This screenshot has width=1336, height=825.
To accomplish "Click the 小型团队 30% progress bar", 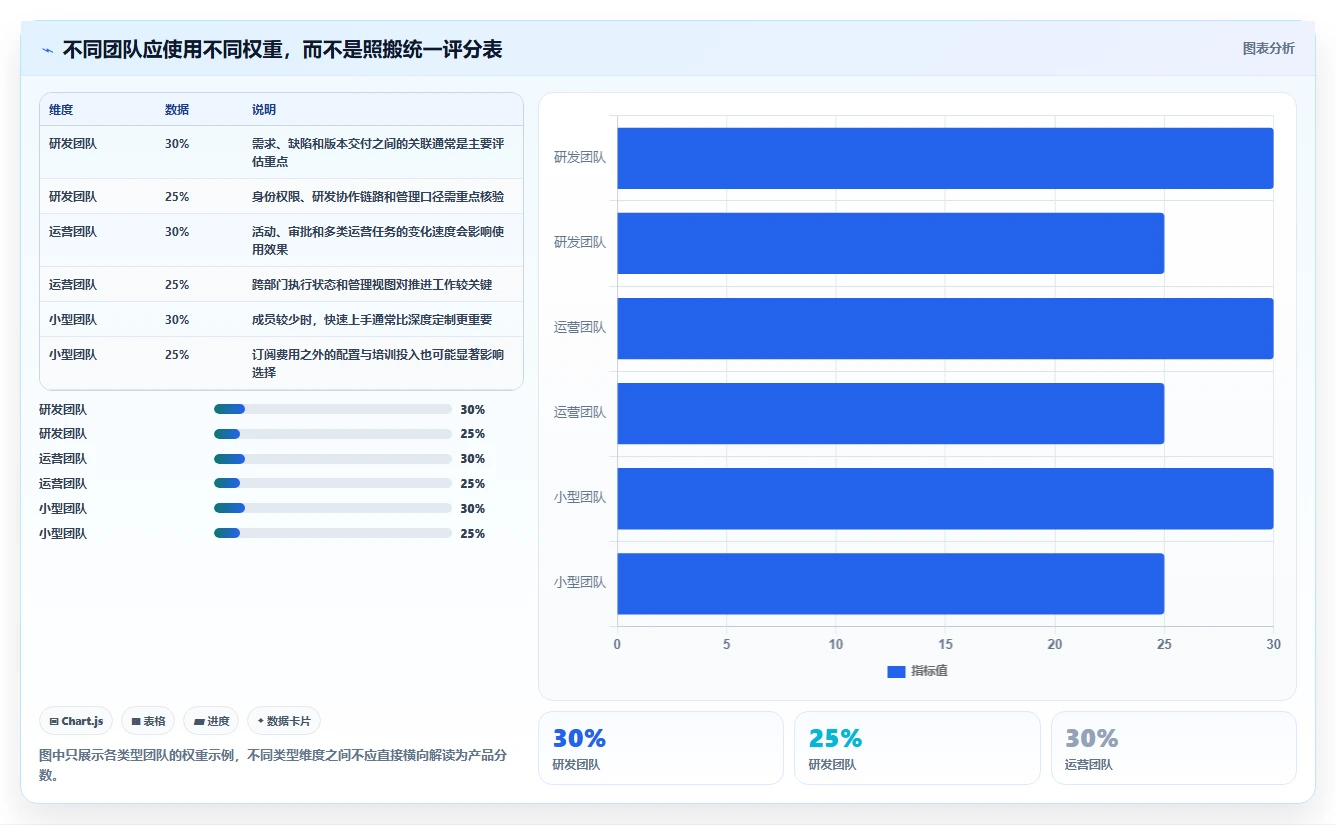I will click(x=333, y=508).
